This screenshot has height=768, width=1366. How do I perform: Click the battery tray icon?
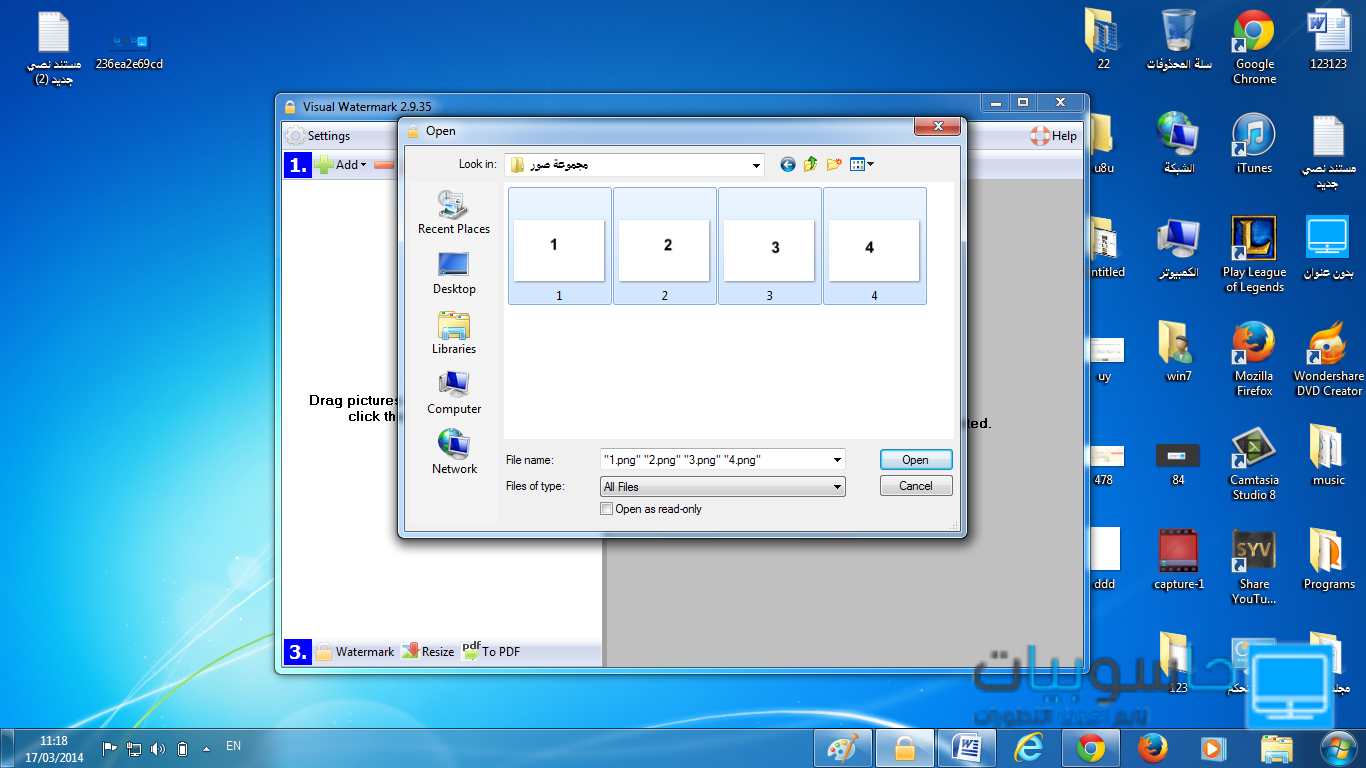182,748
